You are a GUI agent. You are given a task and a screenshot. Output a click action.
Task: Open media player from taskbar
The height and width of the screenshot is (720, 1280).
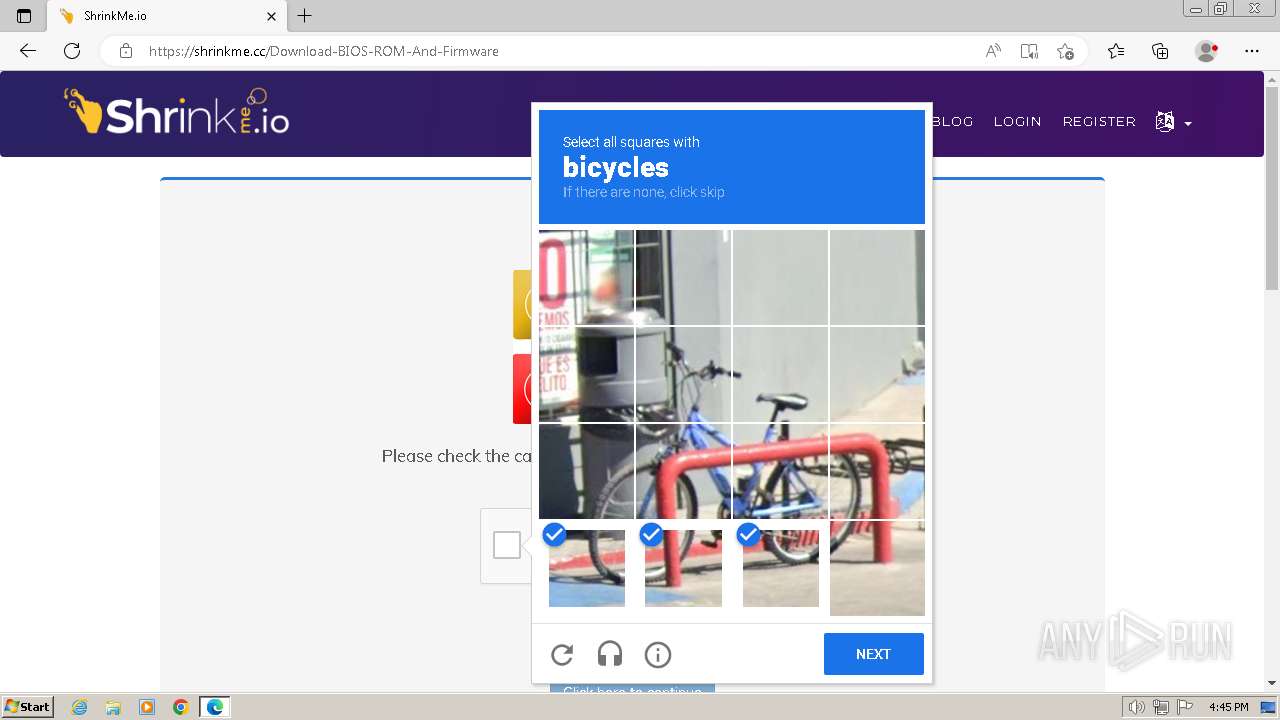(147, 707)
